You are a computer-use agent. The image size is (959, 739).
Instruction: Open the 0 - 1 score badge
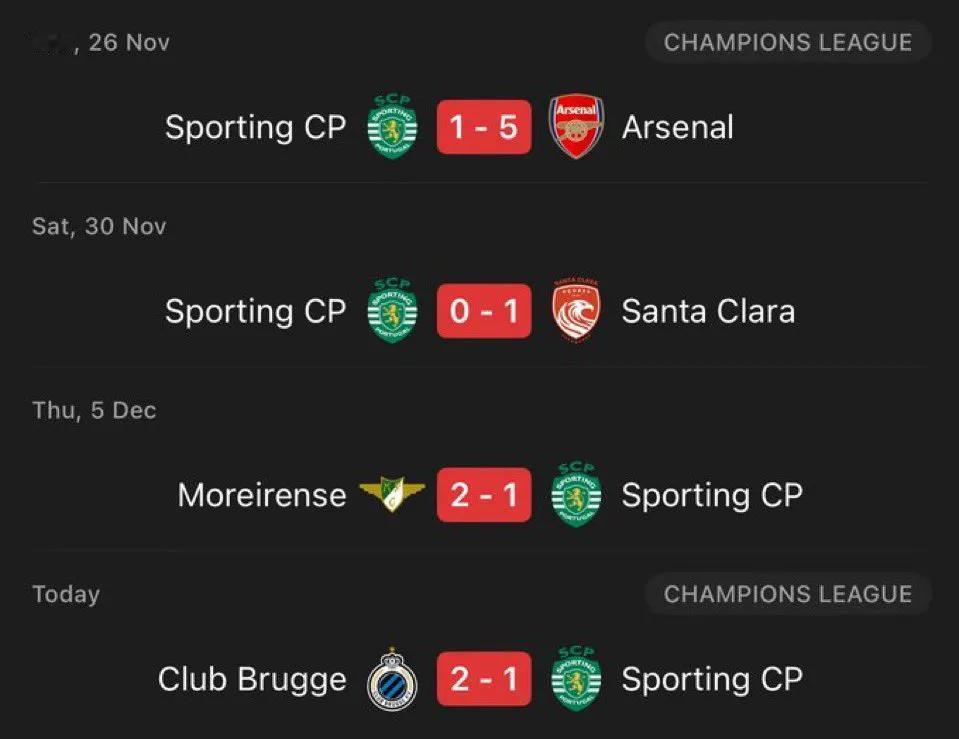click(484, 311)
